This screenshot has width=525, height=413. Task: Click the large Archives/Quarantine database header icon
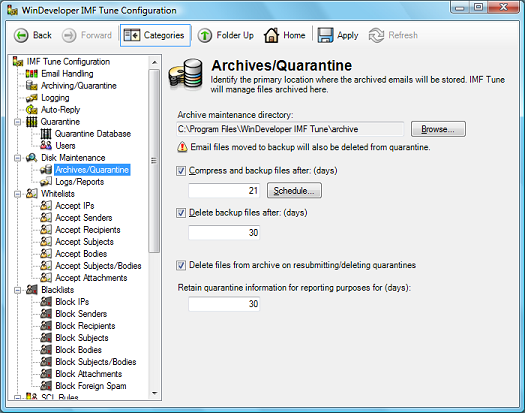point(186,75)
